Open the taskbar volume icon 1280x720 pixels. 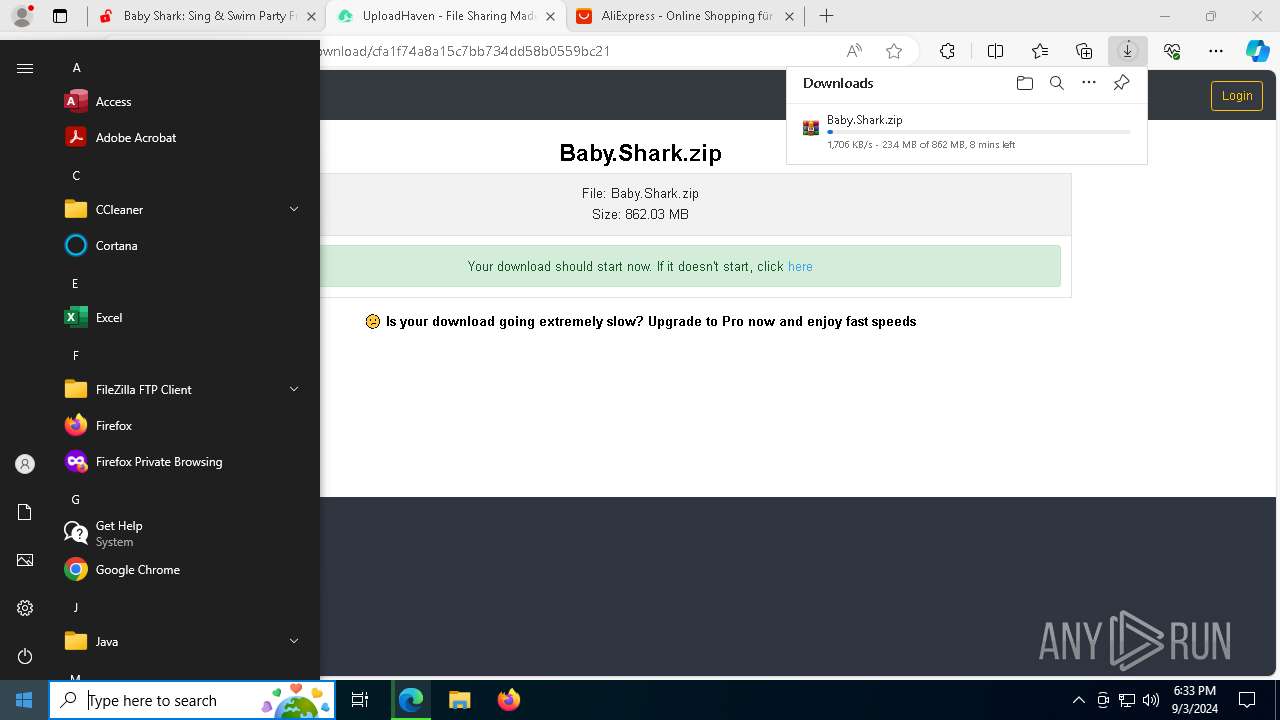(1150, 700)
